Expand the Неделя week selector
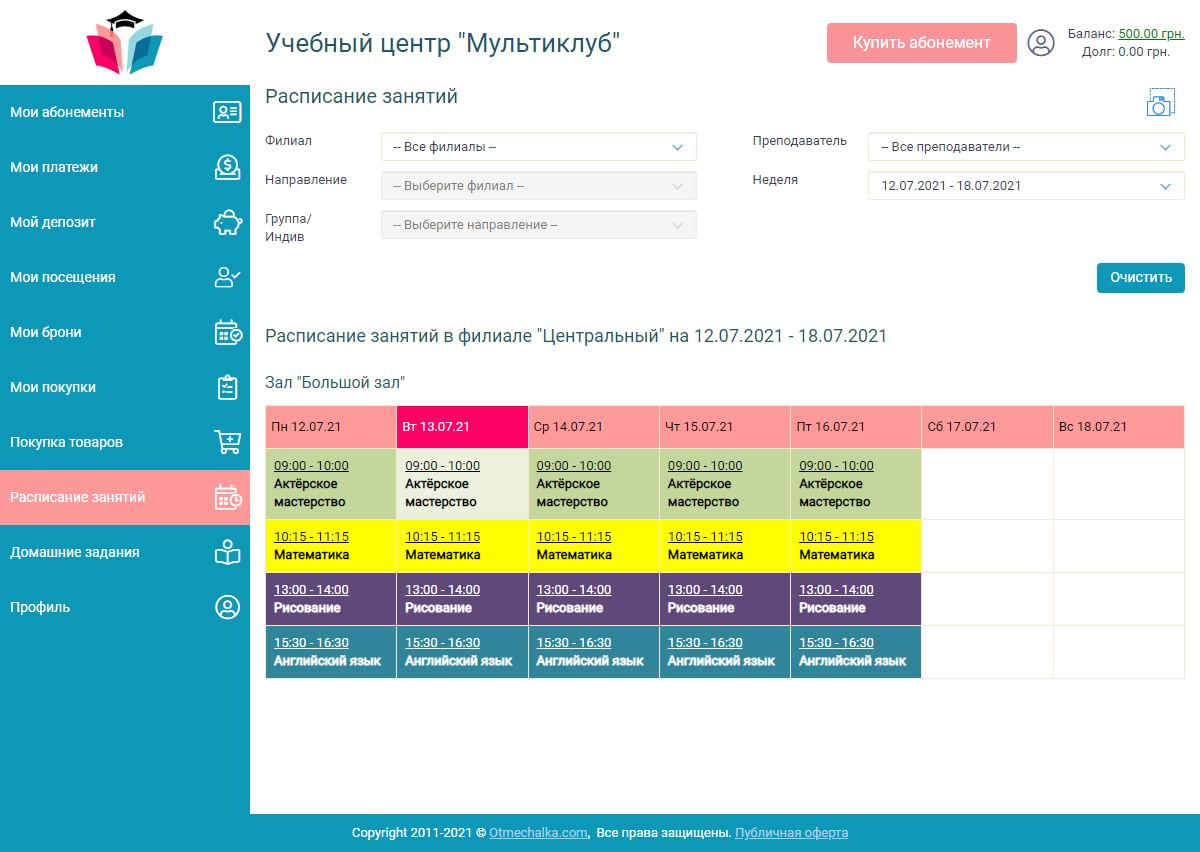Viewport: 1200px width, 852px height. click(x=1025, y=186)
